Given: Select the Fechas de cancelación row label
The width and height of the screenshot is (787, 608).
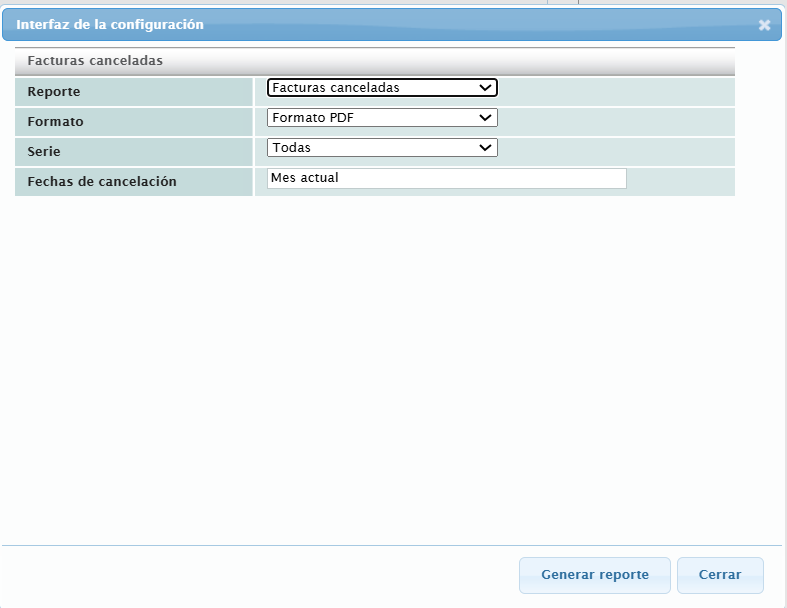Looking at the screenshot, I should click(x=102, y=182).
